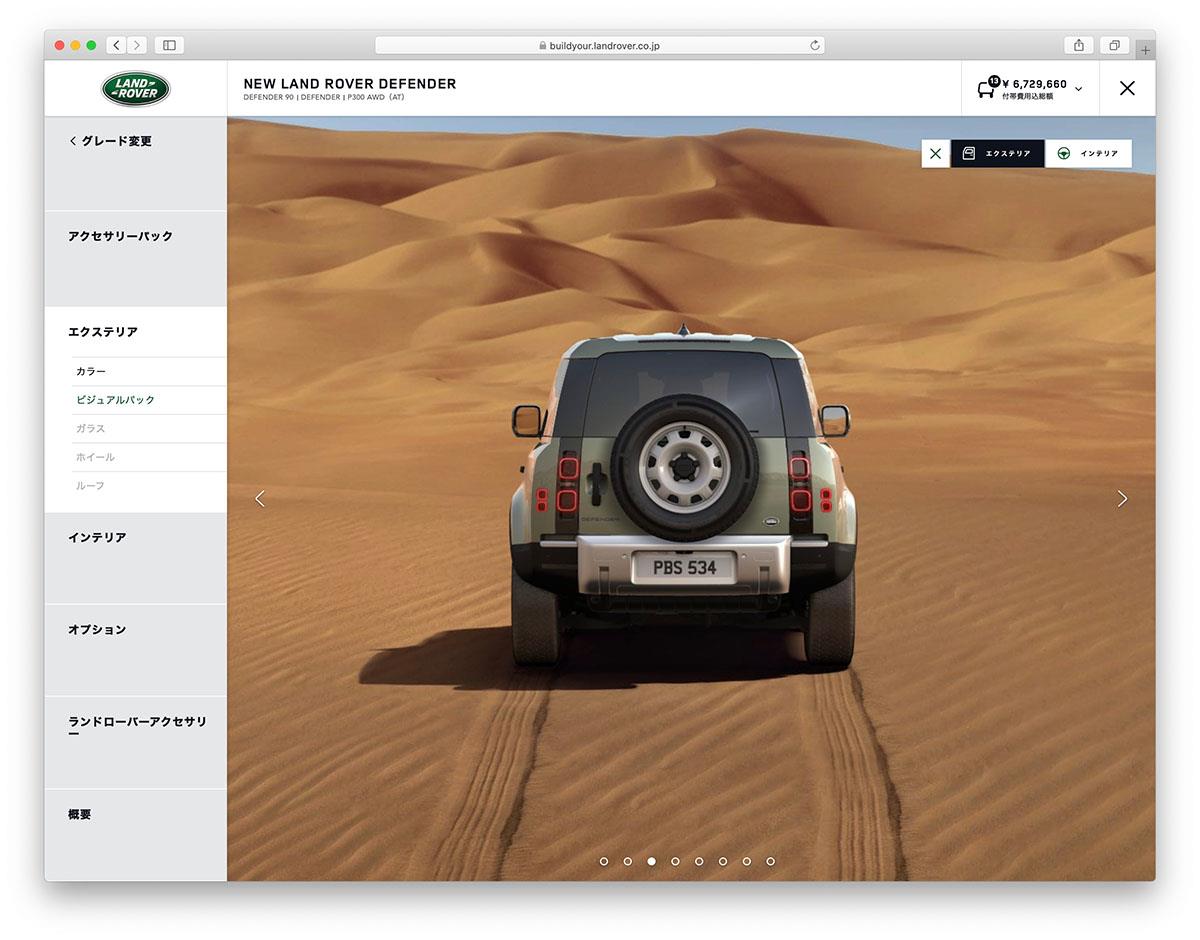Select the ビジュアルパック sub-item

(149, 400)
